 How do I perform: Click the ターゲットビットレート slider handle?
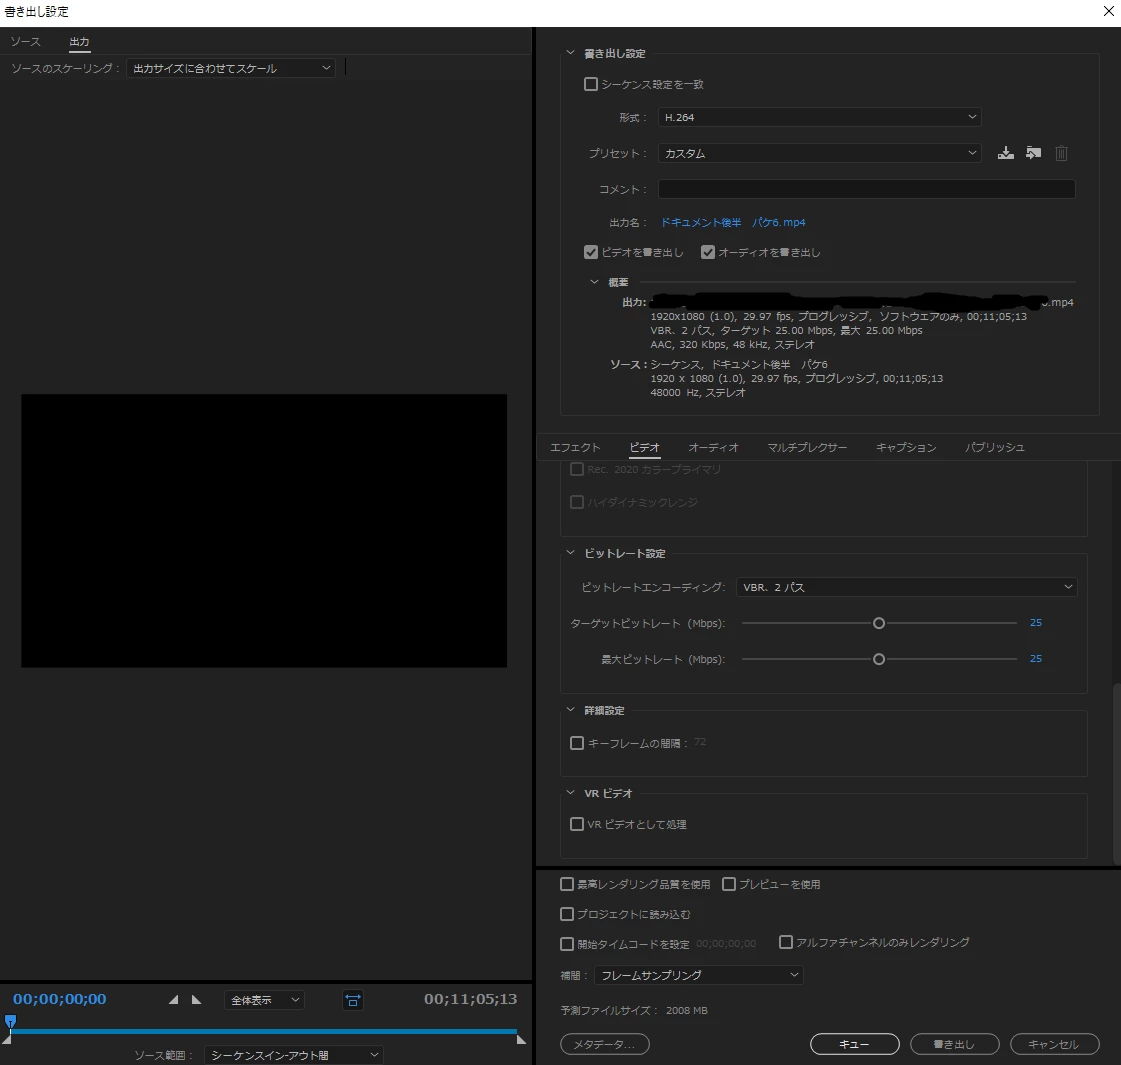point(879,623)
